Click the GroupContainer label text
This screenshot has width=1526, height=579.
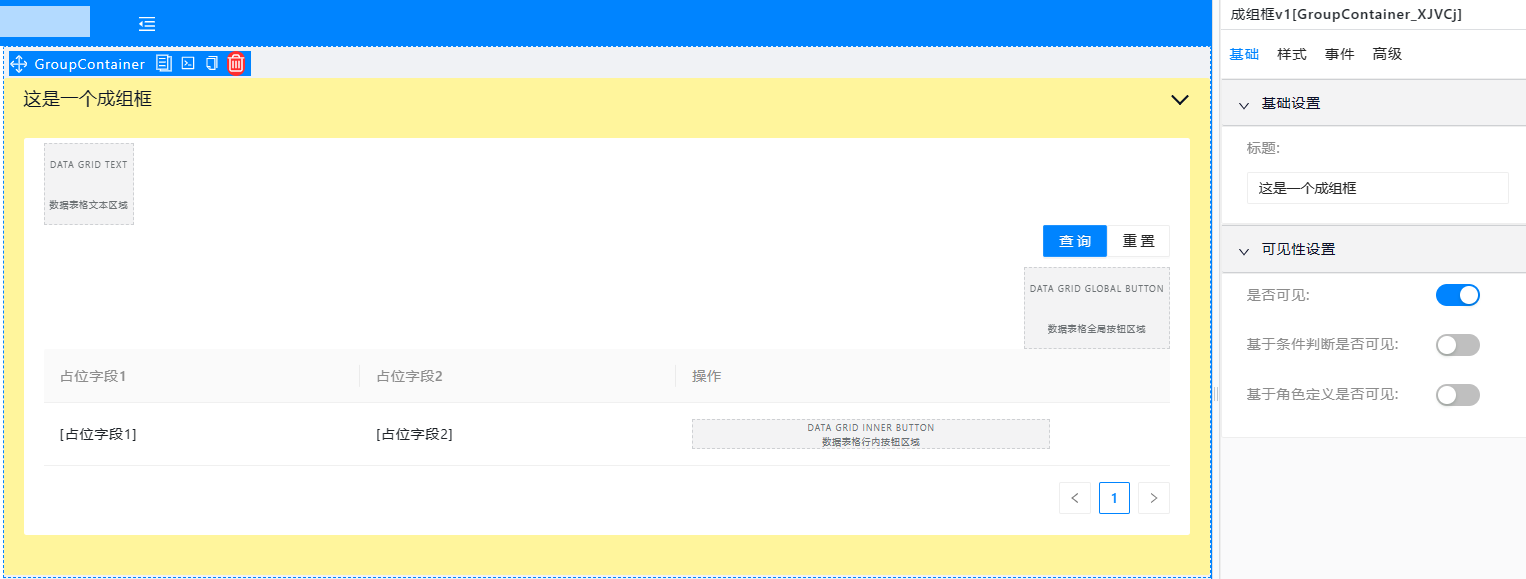pos(90,64)
